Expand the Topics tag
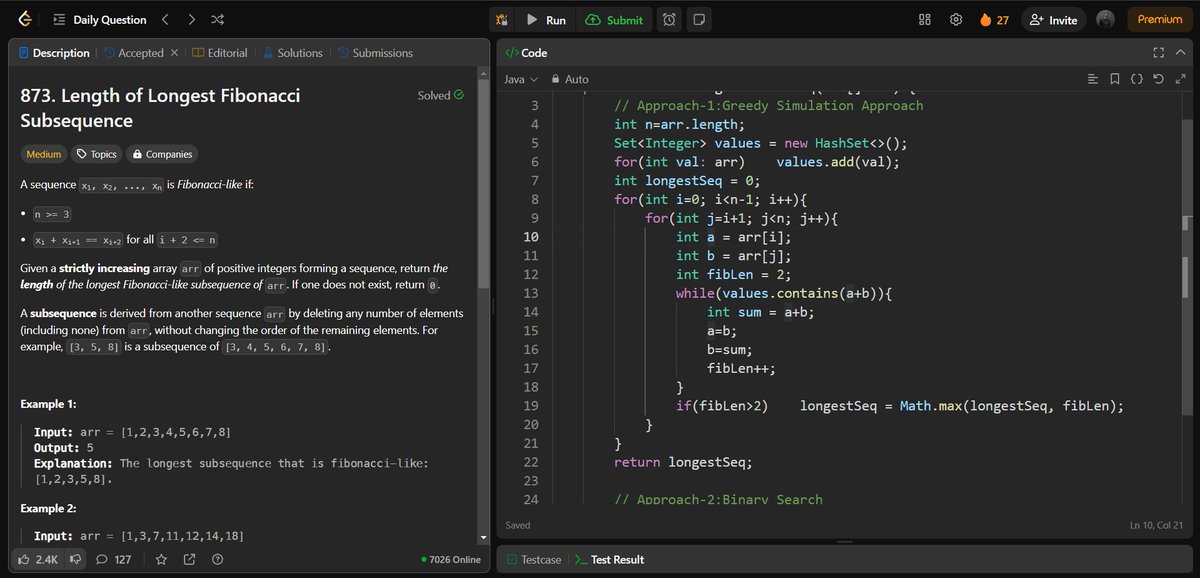 [97, 154]
